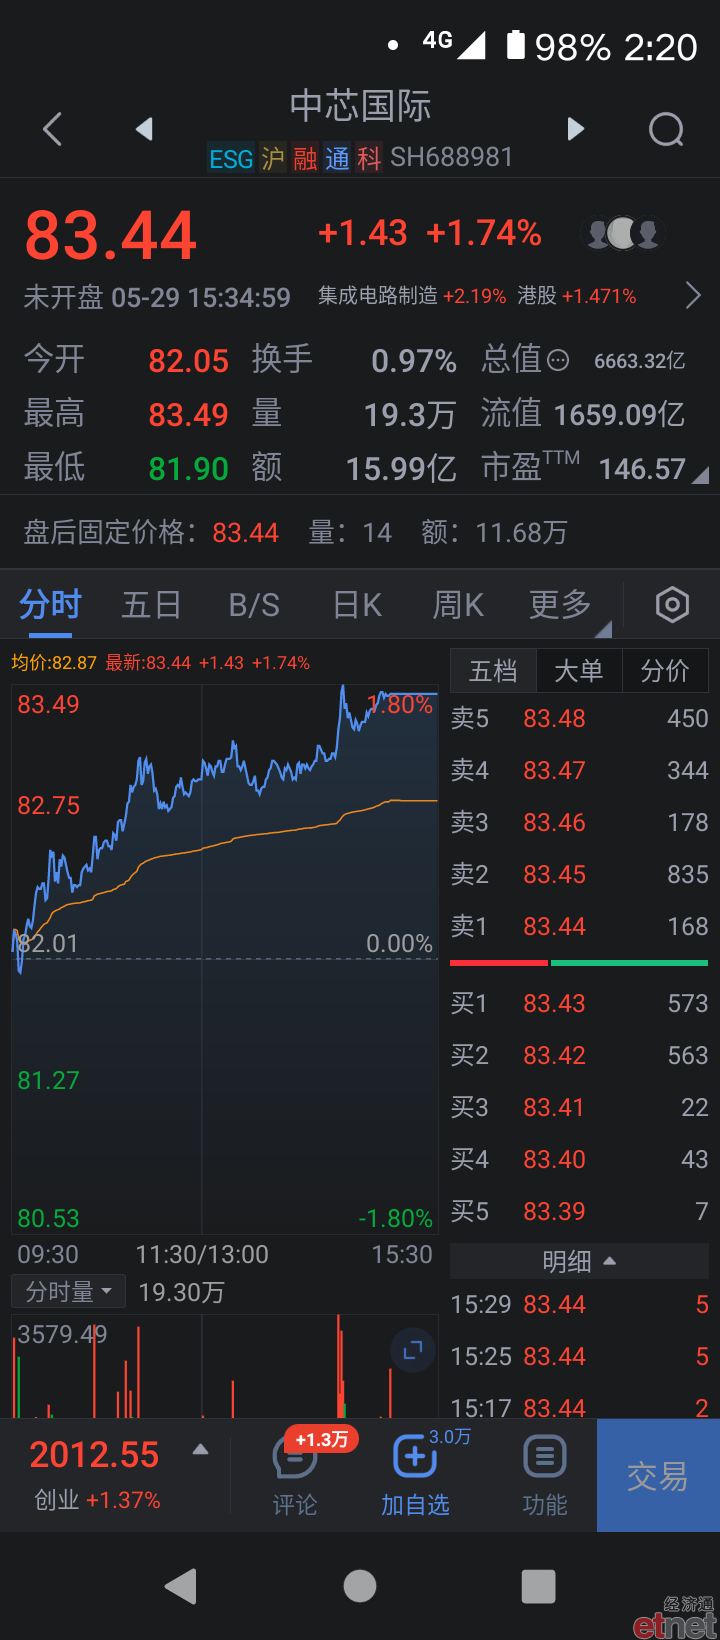The width and height of the screenshot is (720, 1640).
Task: Select 卖5 price 83.48 row
Action: (x=579, y=719)
